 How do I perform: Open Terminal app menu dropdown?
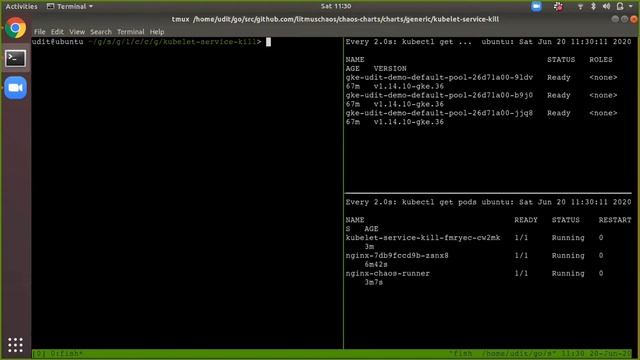tap(70, 6)
